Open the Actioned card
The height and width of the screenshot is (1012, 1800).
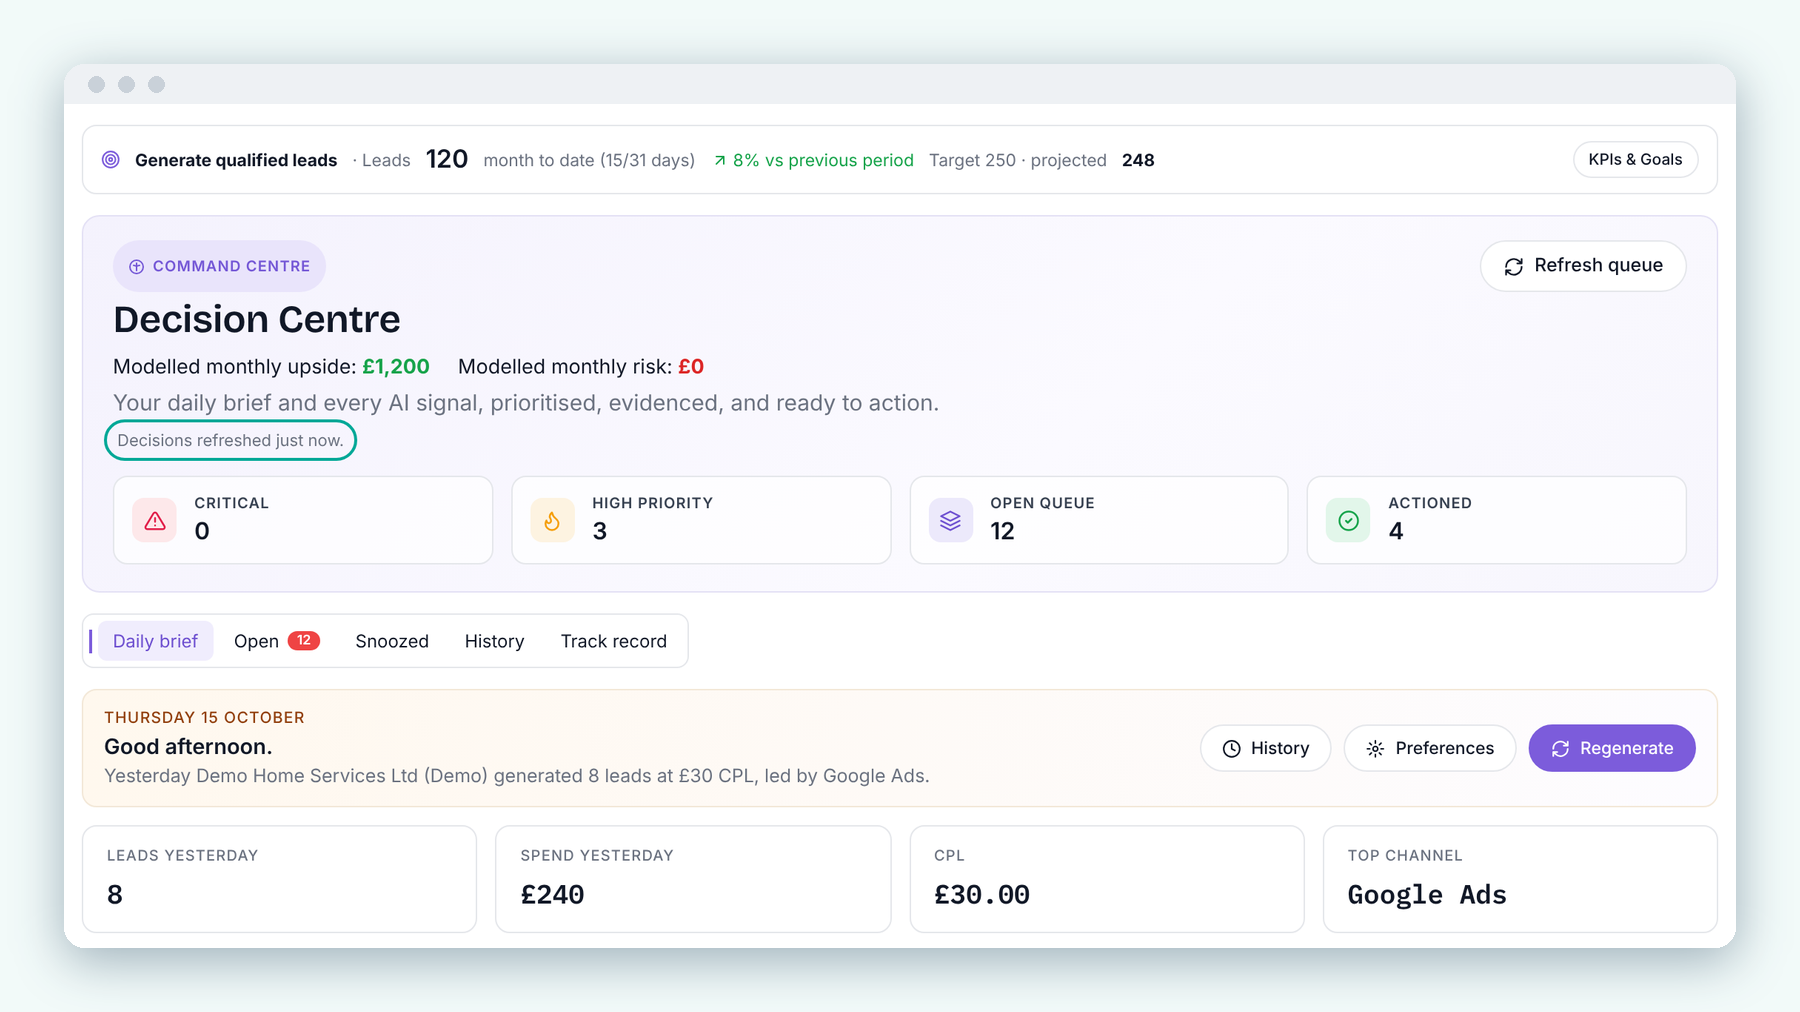pyautogui.click(x=1496, y=520)
